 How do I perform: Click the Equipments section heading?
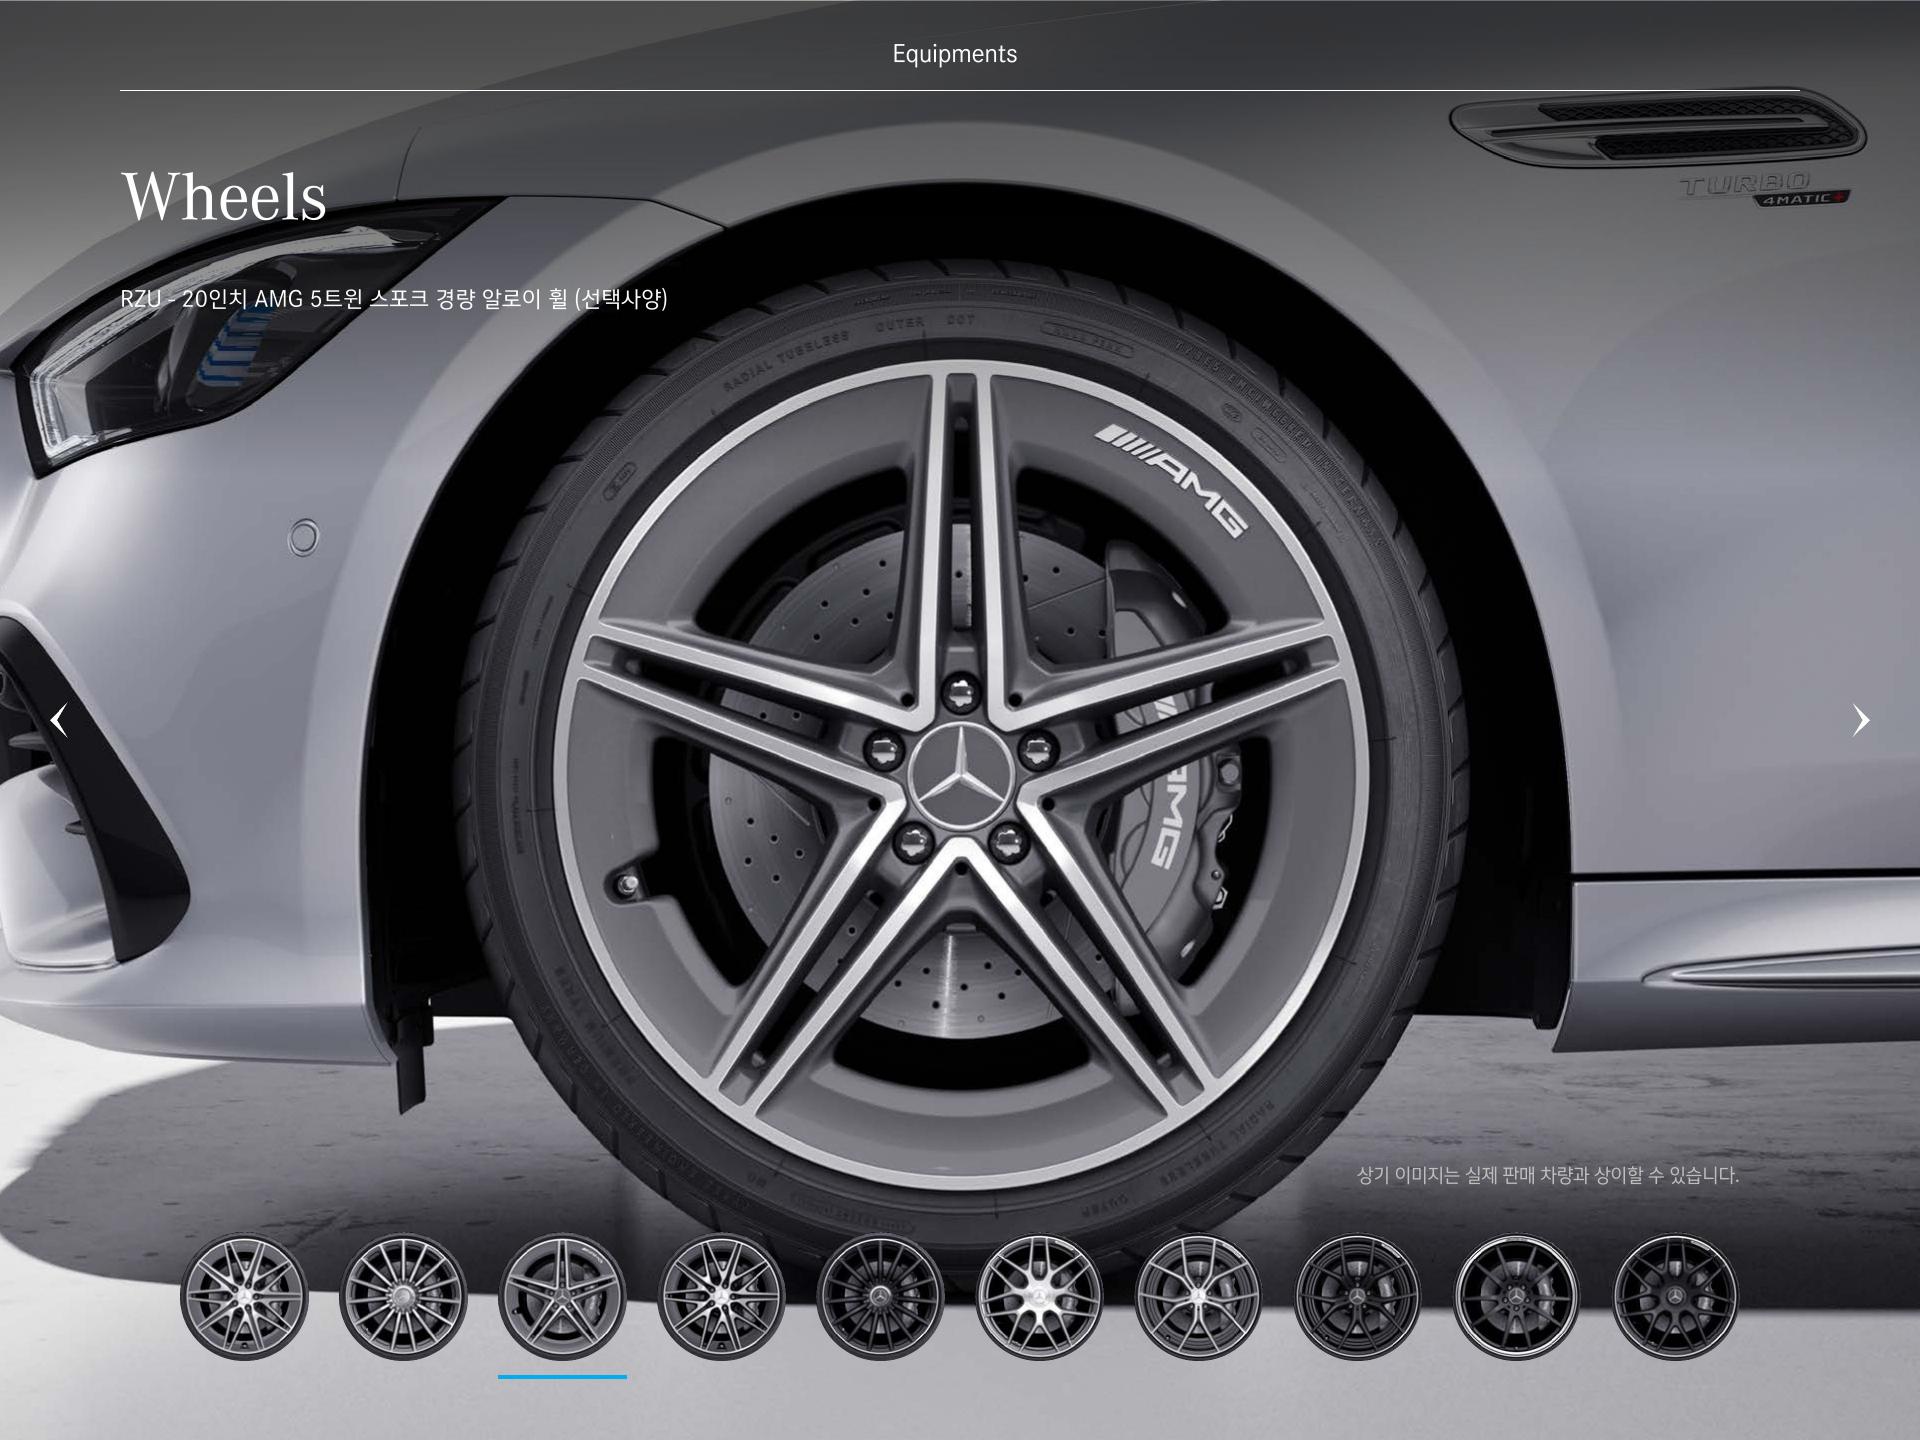pyautogui.click(x=955, y=54)
